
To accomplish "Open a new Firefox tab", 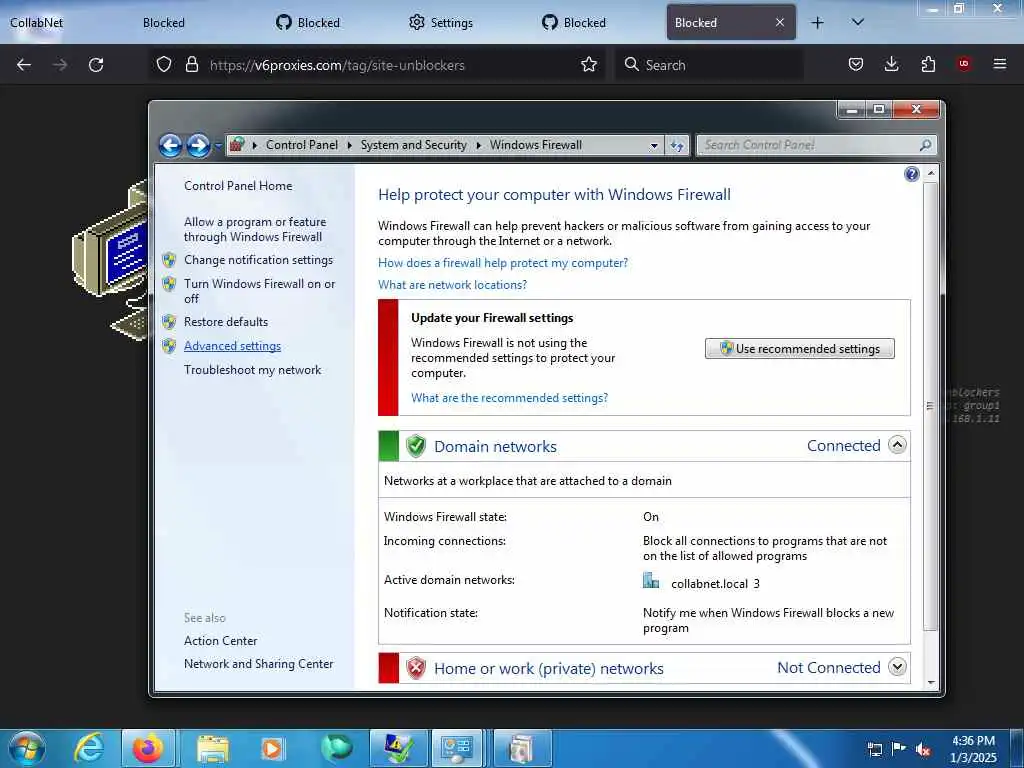I will 817,23.
